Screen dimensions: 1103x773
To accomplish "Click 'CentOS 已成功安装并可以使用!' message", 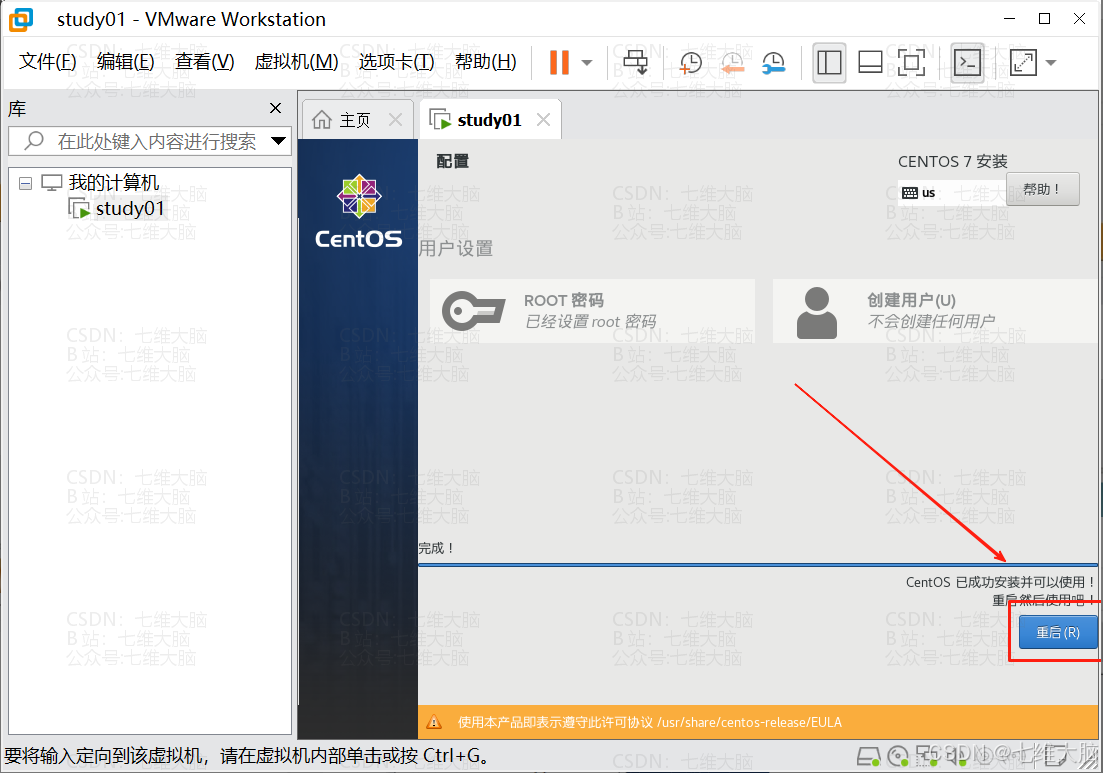I will pos(1000,582).
